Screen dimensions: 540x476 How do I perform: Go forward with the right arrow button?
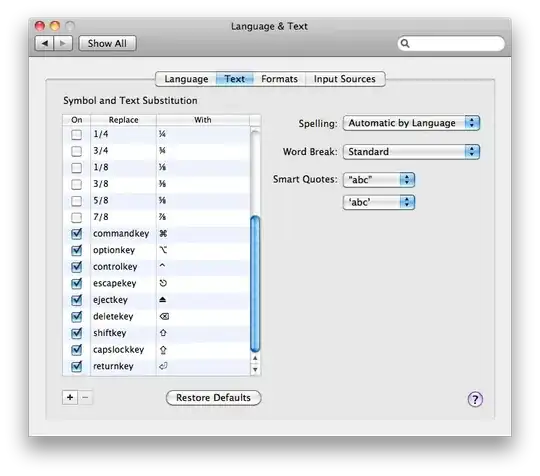pos(63,43)
